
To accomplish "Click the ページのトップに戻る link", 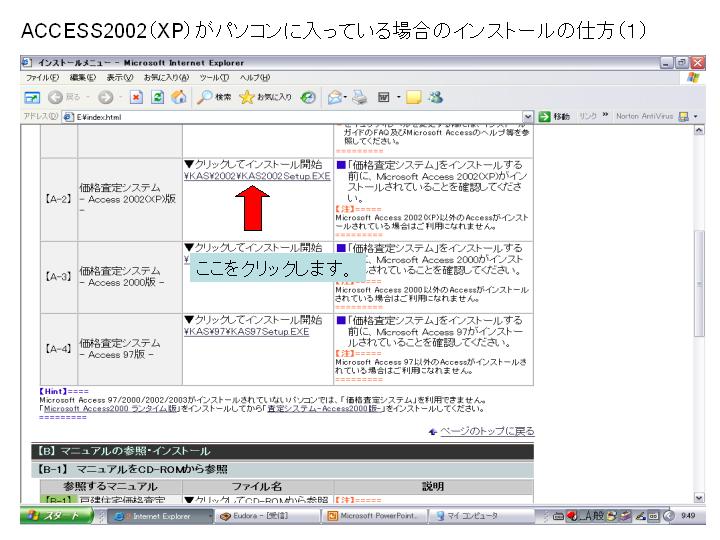I will click(487, 431).
